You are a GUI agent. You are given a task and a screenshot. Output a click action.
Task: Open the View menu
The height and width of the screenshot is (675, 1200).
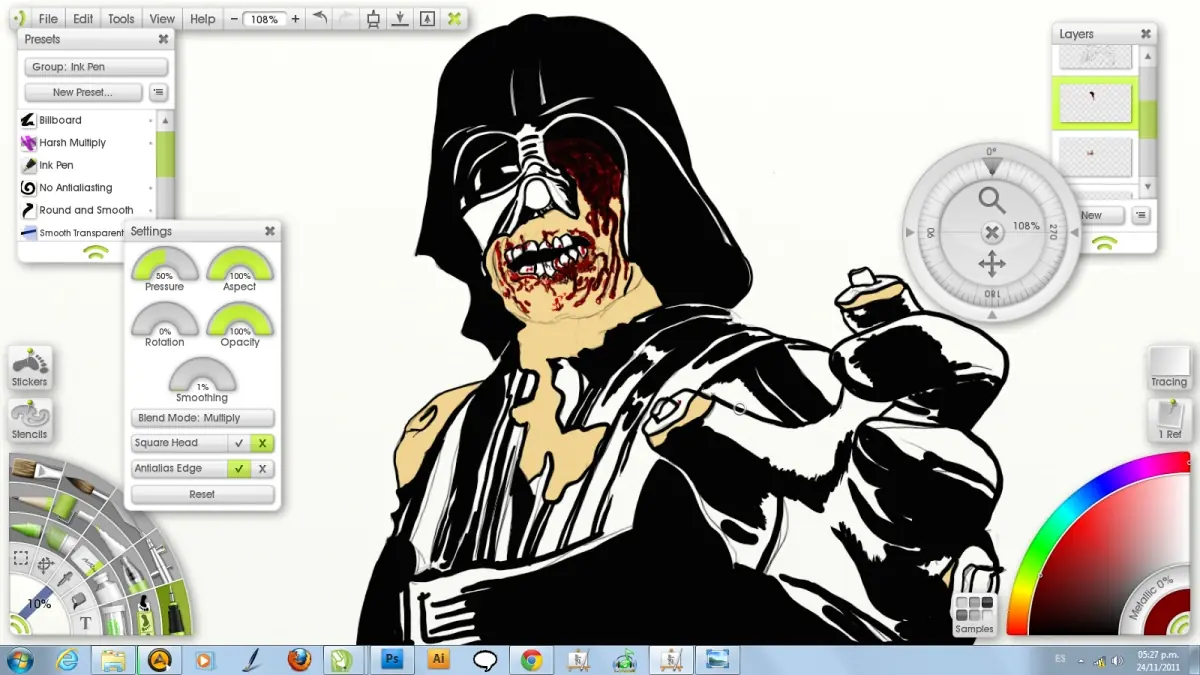tap(162, 19)
